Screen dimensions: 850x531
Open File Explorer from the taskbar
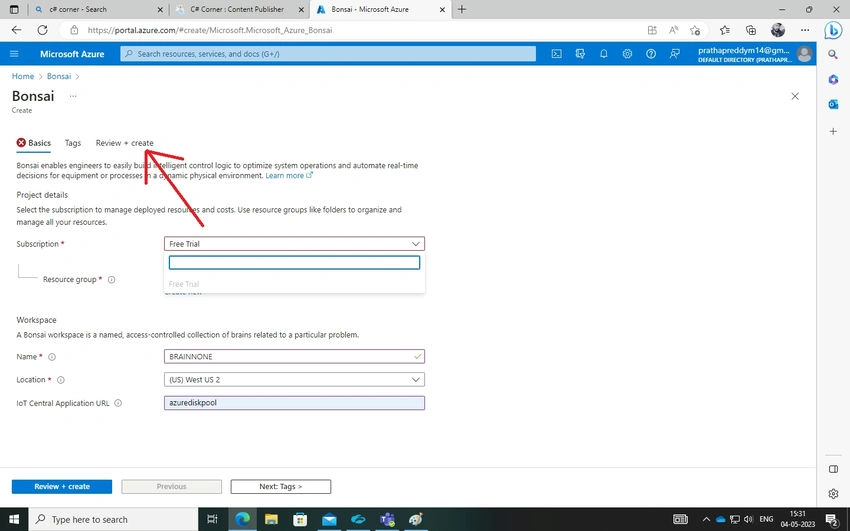pyautogui.click(x=271, y=519)
